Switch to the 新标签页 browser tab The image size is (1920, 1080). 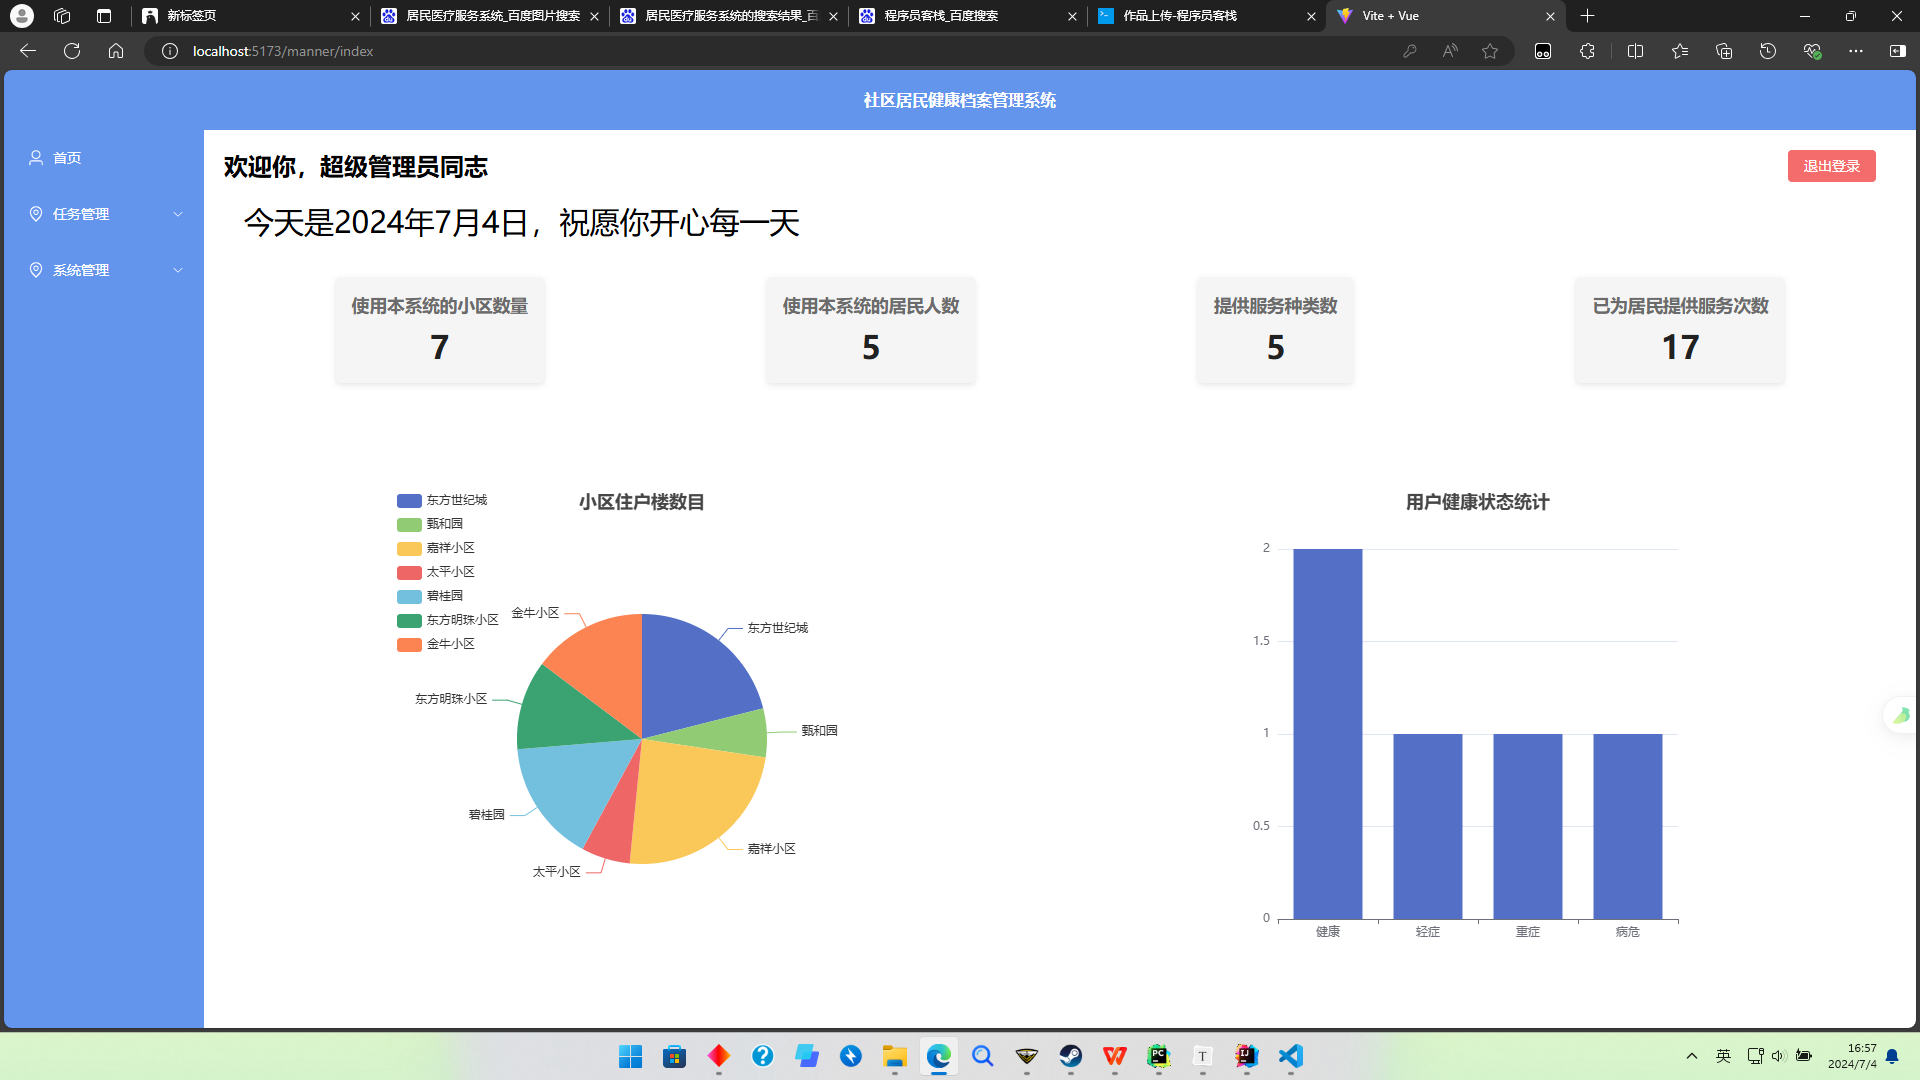click(250, 16)
